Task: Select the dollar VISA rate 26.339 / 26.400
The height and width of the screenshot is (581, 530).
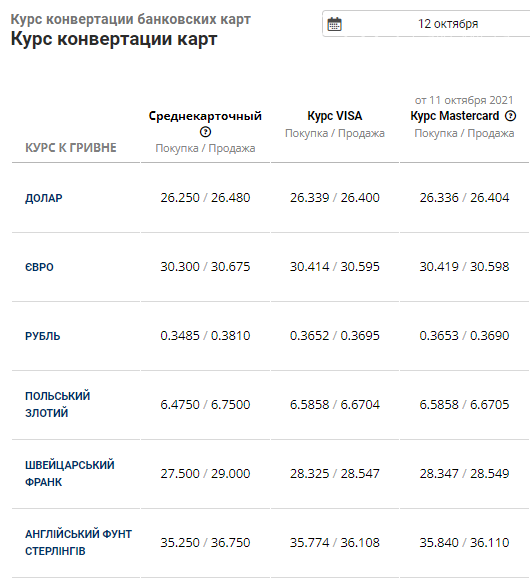Action: click(335, 197)
